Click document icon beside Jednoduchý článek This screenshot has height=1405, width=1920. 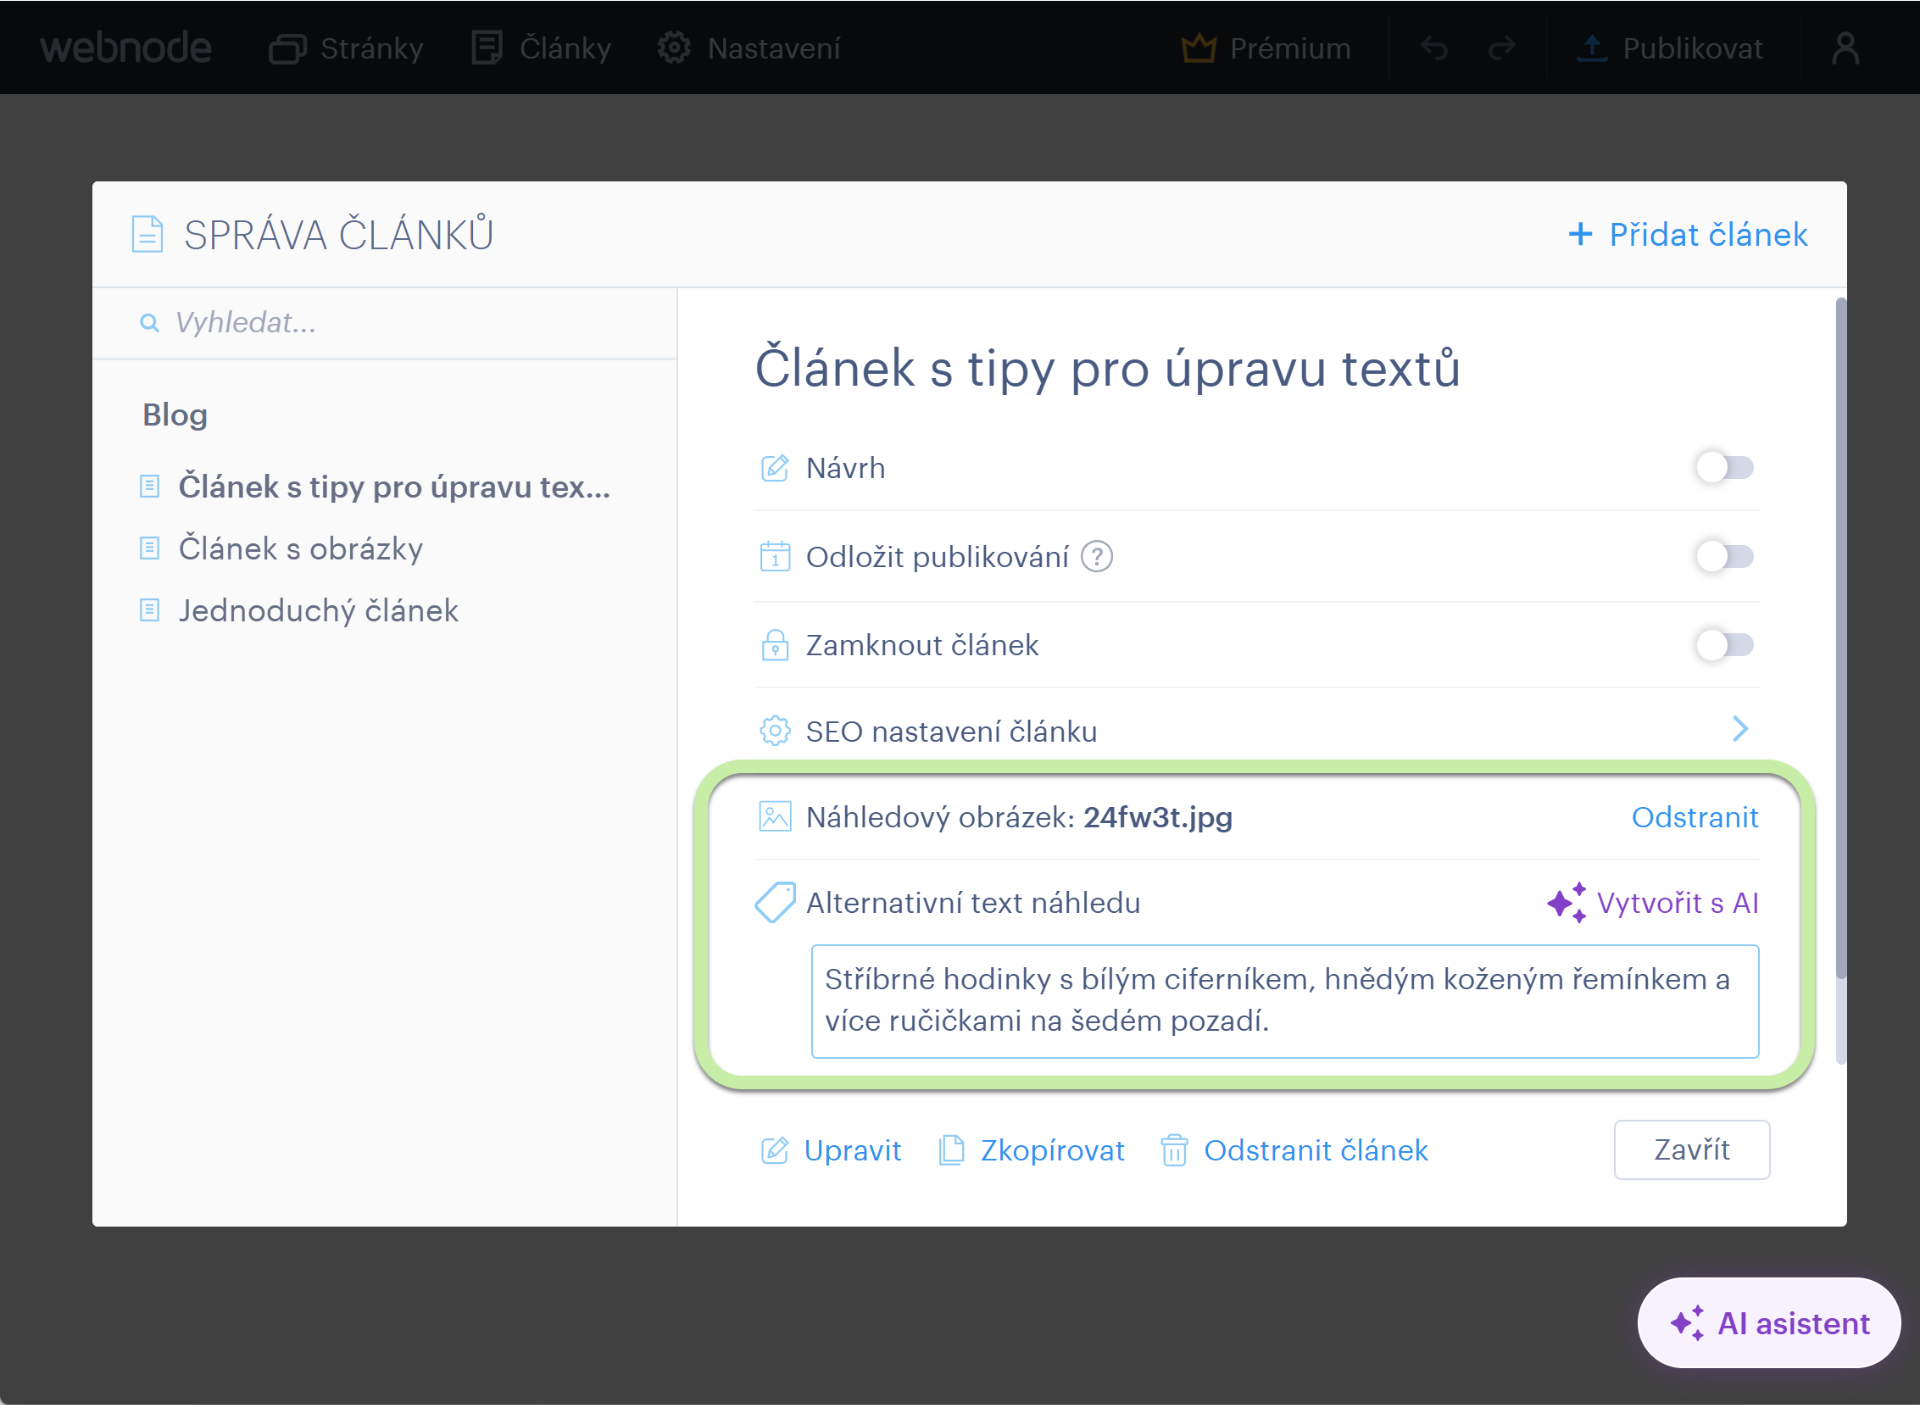[x=150, y=610]
